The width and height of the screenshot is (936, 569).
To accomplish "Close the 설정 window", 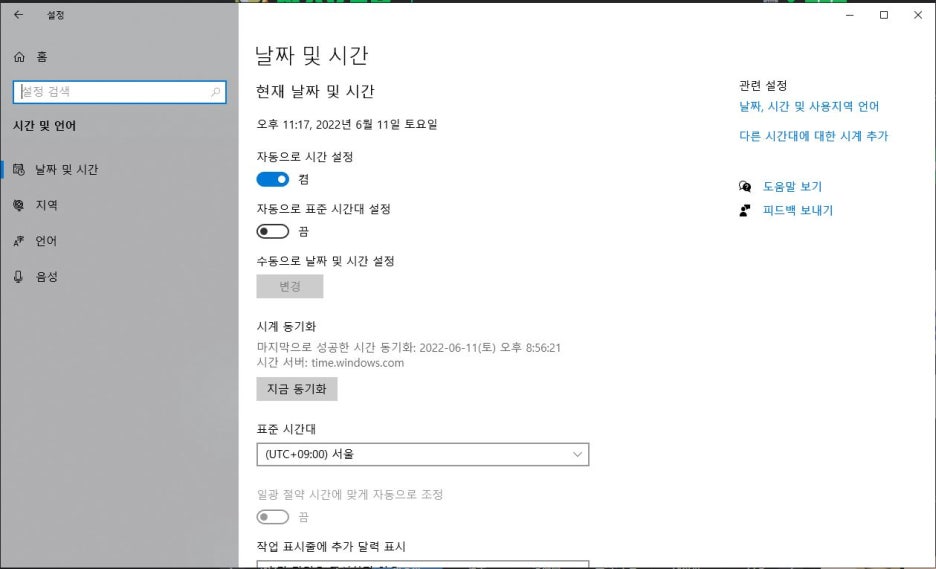I will tap(918, 15).
